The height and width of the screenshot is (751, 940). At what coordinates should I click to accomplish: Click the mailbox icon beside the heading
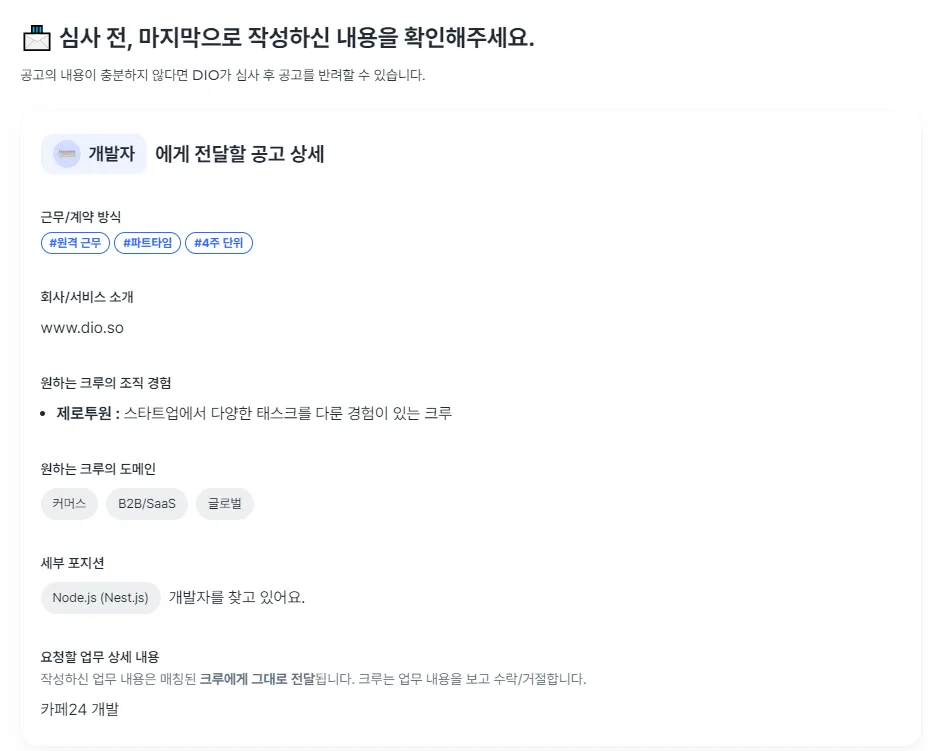click(x=37, y=38)
